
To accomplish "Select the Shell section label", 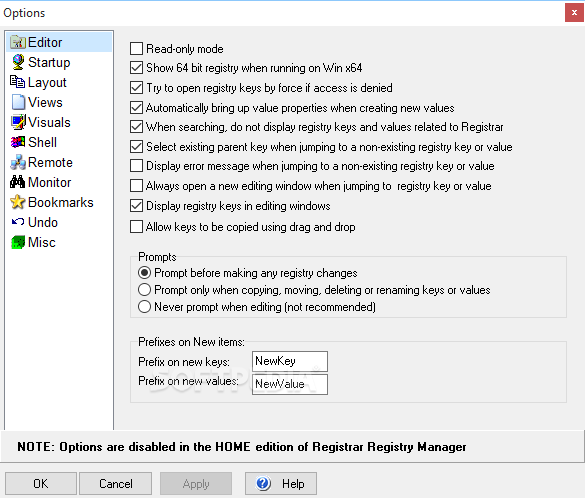I will click(x=42, y=142).
